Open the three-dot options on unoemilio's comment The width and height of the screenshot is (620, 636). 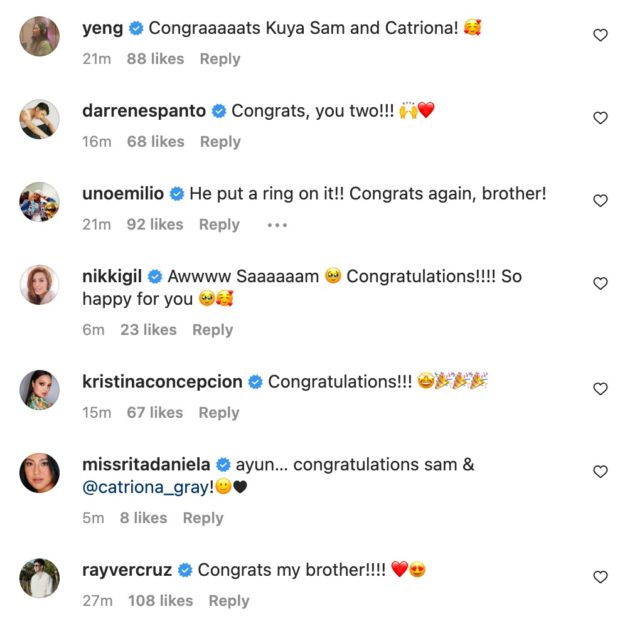pos(277,225)
